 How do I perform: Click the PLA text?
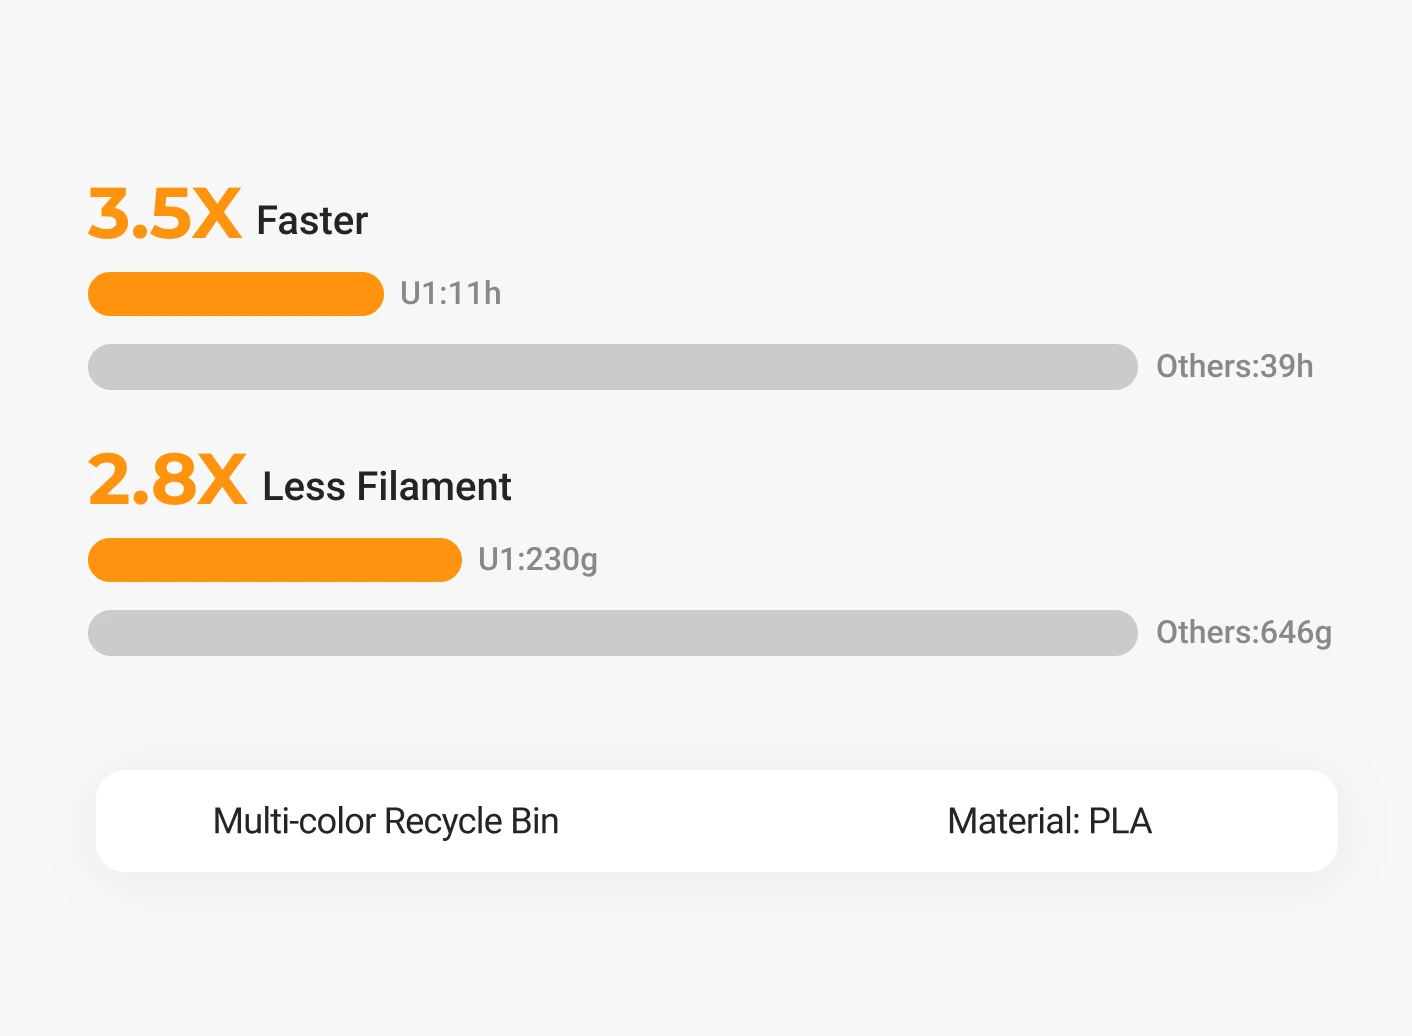tap(1120, 821)
